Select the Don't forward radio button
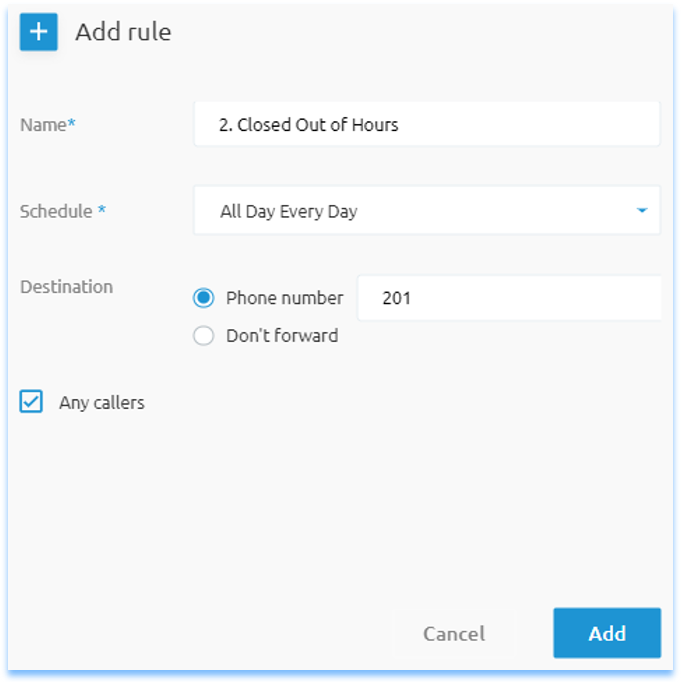 [203, 336]
